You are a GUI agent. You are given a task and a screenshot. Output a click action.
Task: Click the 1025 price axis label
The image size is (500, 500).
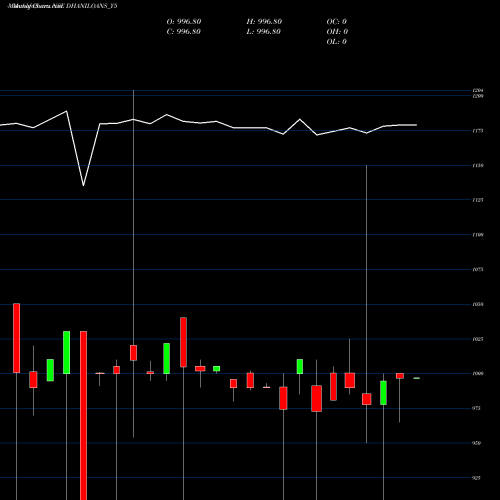click(x=478, y=339)
